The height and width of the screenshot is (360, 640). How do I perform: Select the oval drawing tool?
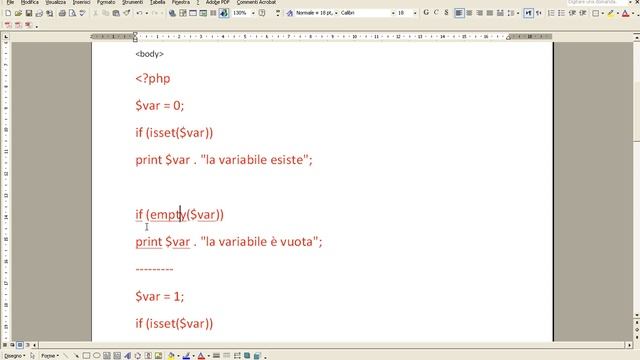[97, 356]
